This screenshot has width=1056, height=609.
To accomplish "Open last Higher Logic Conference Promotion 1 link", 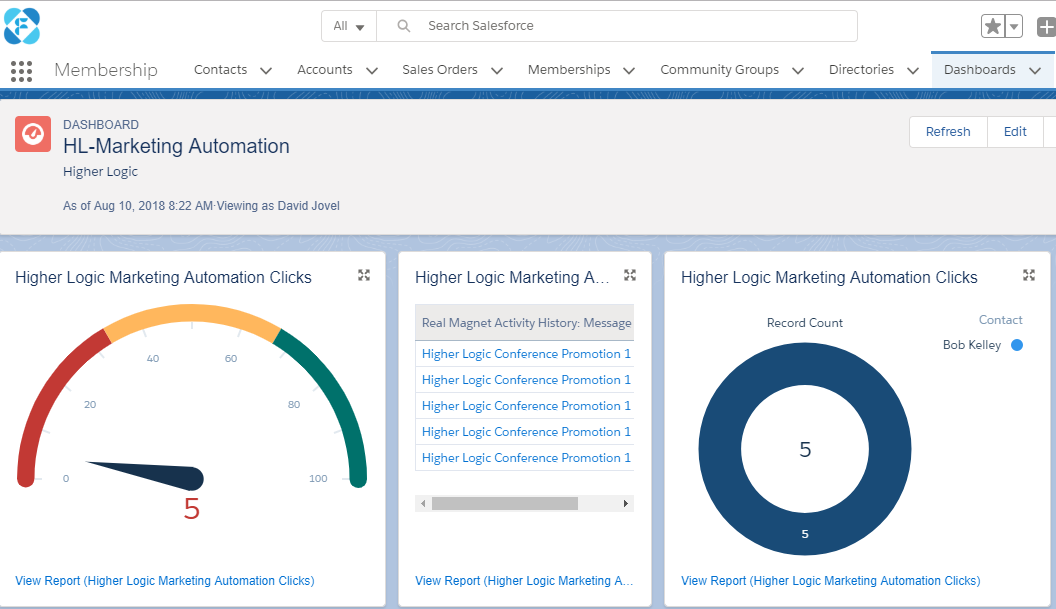I will pos(526,457).
